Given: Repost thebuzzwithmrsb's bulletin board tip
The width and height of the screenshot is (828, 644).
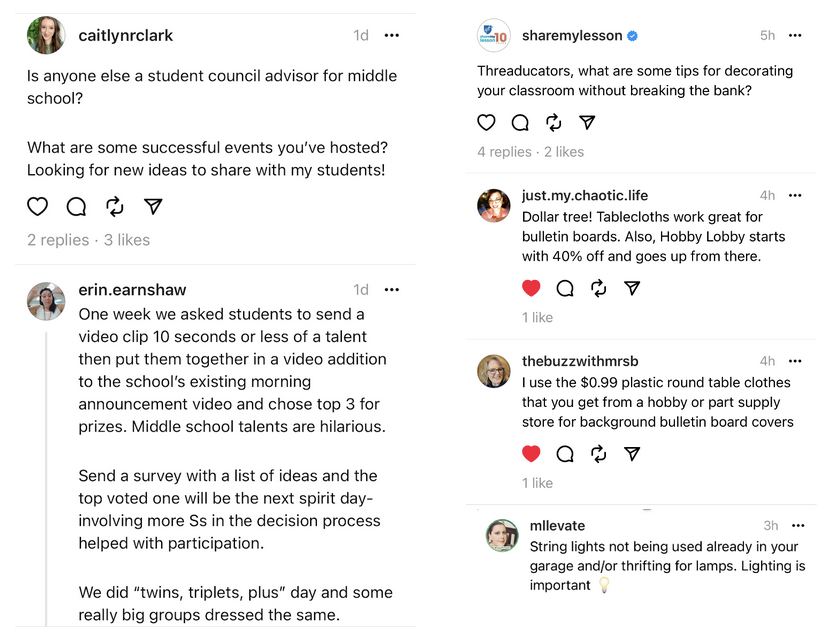Looking at the screenshot, I should click(601, 453).
